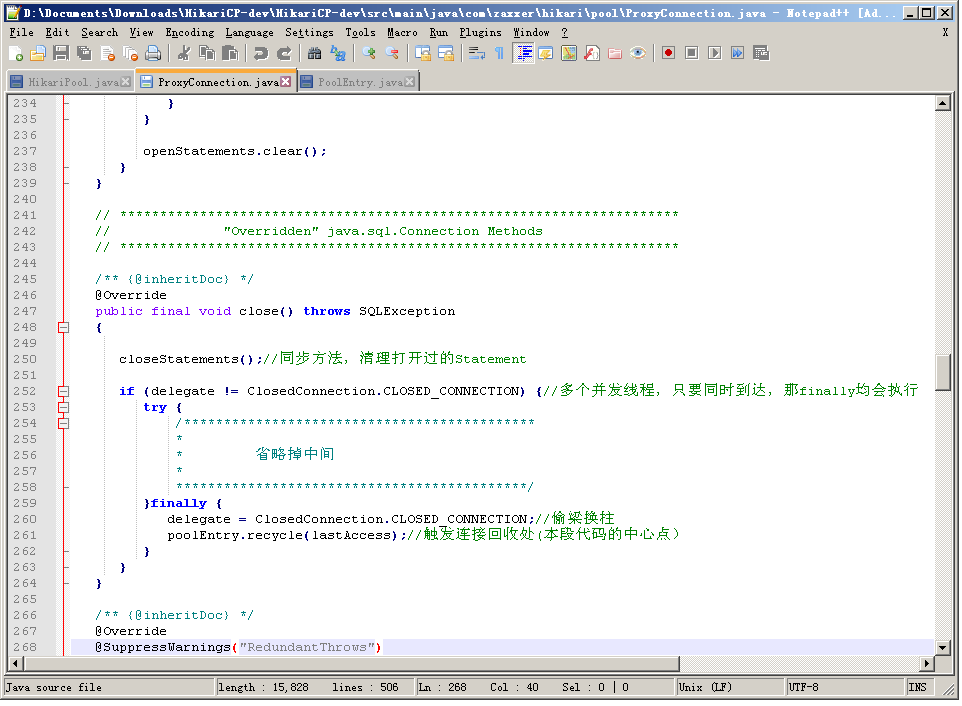The image size is (962, 706).
Task: Toggle synchronized vertical scrolling icon
Action: (423, 54)
